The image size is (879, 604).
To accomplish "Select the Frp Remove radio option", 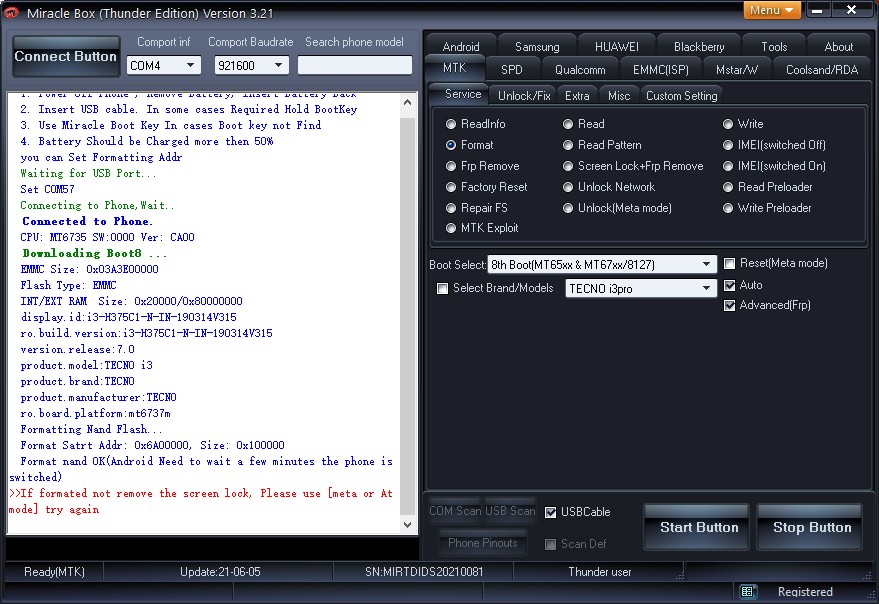I will point(482,166).
